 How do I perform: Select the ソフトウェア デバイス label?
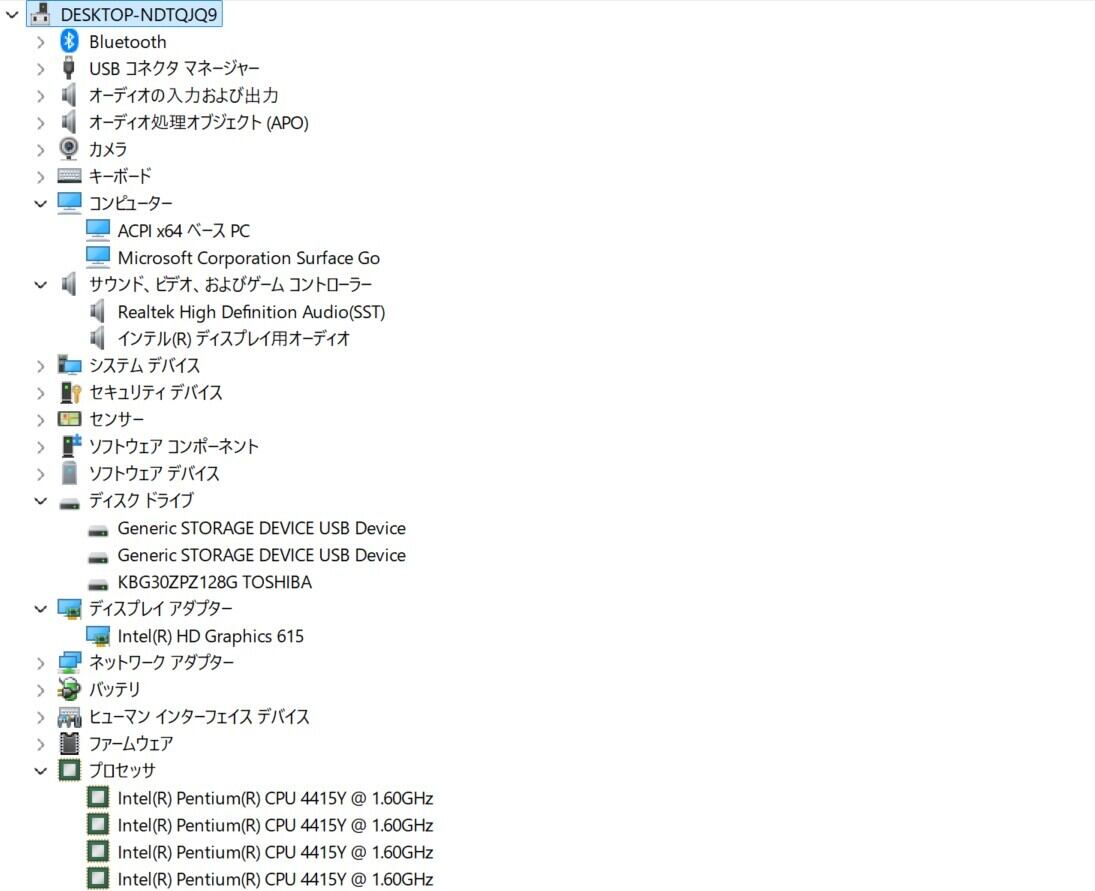click(x=154, y=473)
